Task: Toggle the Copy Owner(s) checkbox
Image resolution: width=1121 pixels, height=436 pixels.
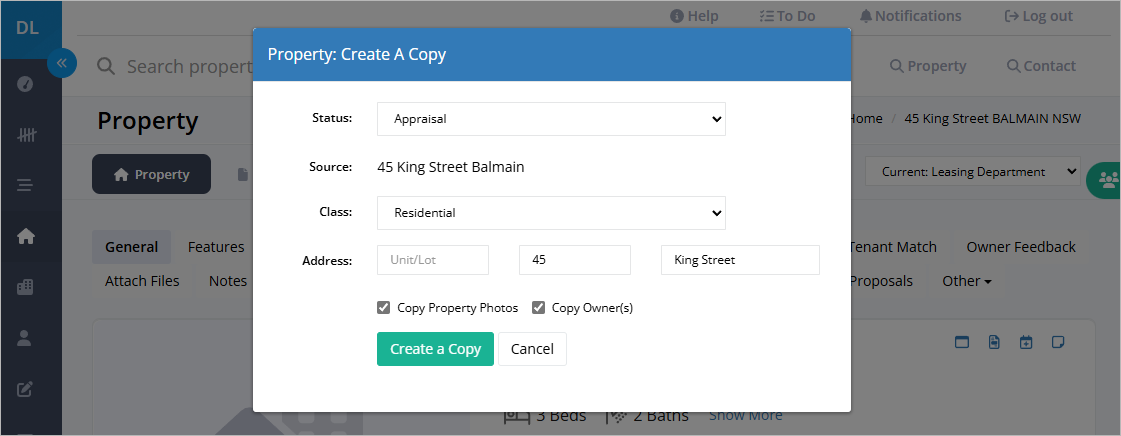Action: (x=538, y=308)
